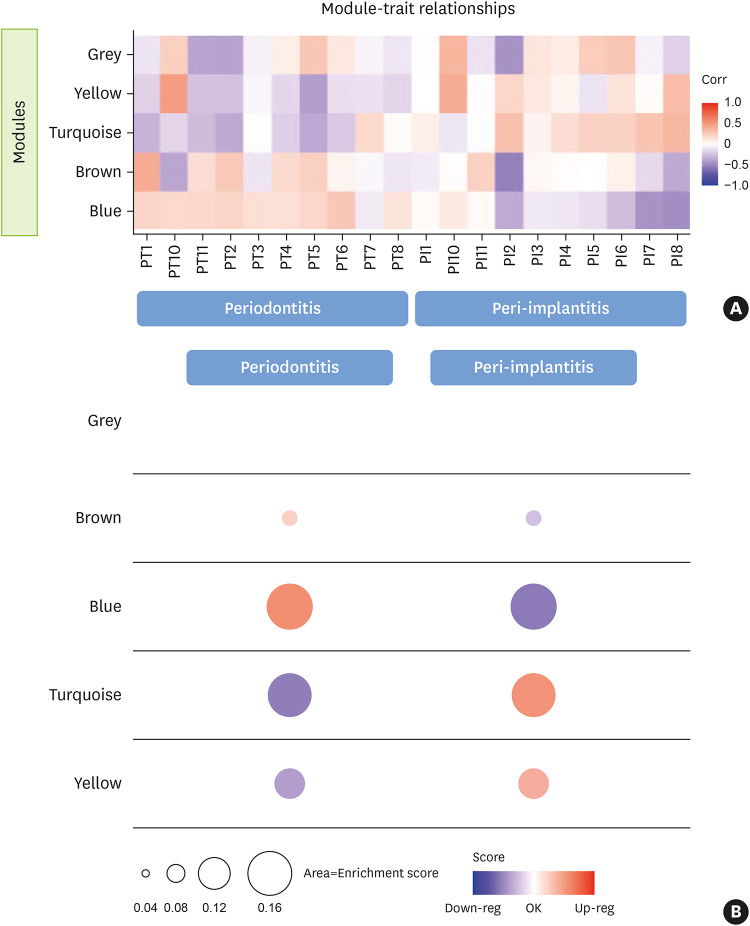Click the circled B panel badge
Viewport: 750px width, 926px height.
click(735, 911)
